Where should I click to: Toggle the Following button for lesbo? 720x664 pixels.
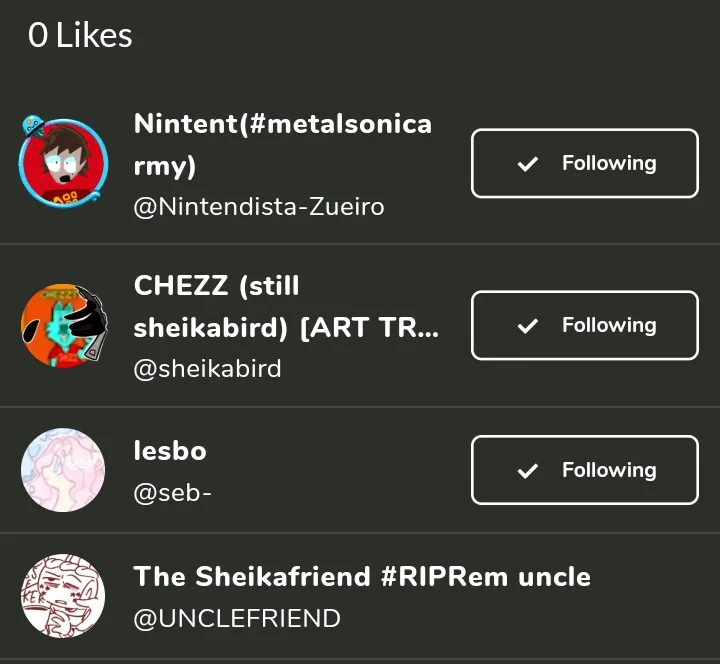[x=584, y=470]
